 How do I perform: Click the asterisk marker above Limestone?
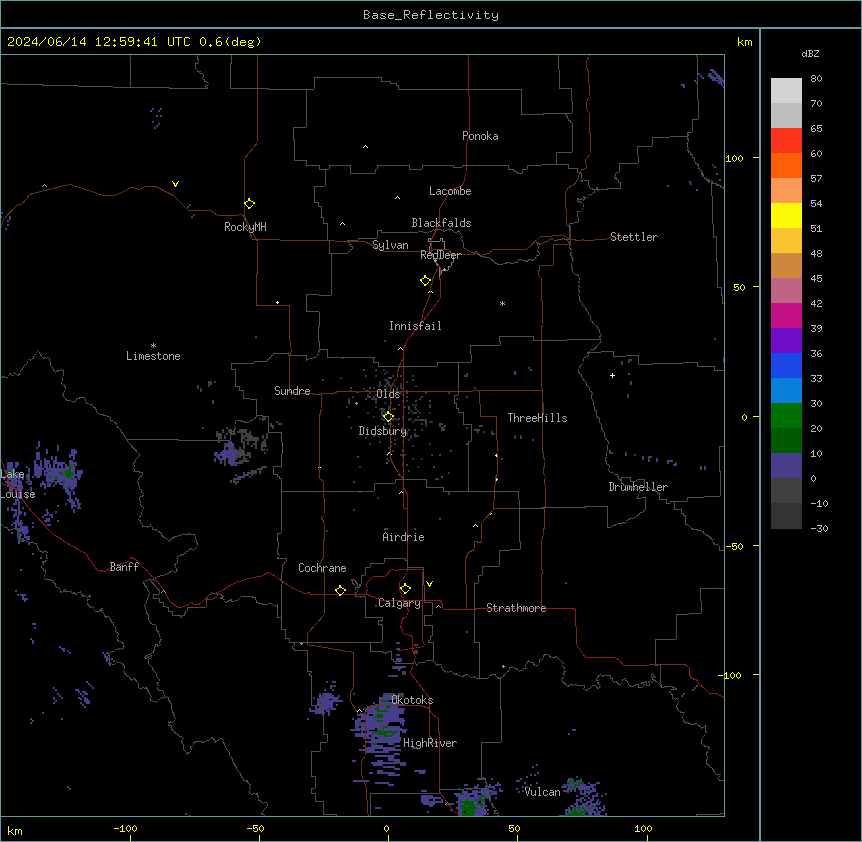point(153,345)
